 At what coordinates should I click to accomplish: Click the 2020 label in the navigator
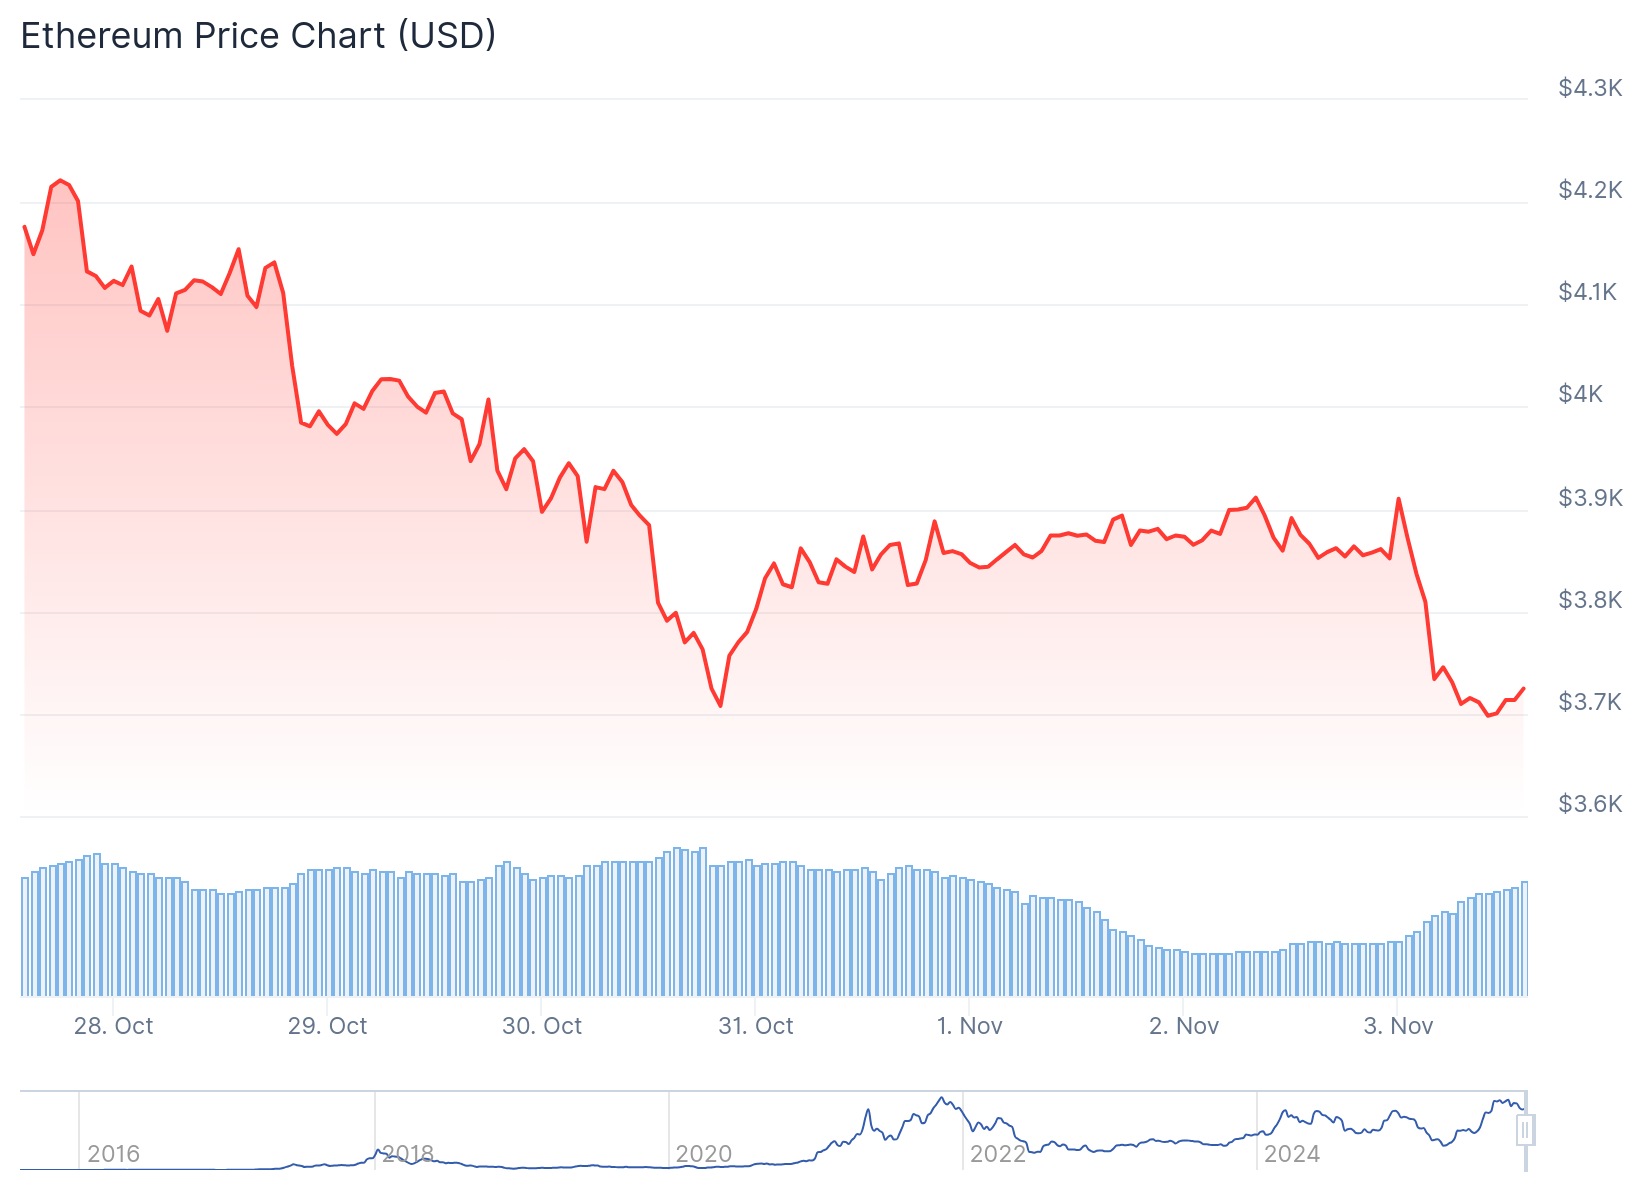(703, 1154)
